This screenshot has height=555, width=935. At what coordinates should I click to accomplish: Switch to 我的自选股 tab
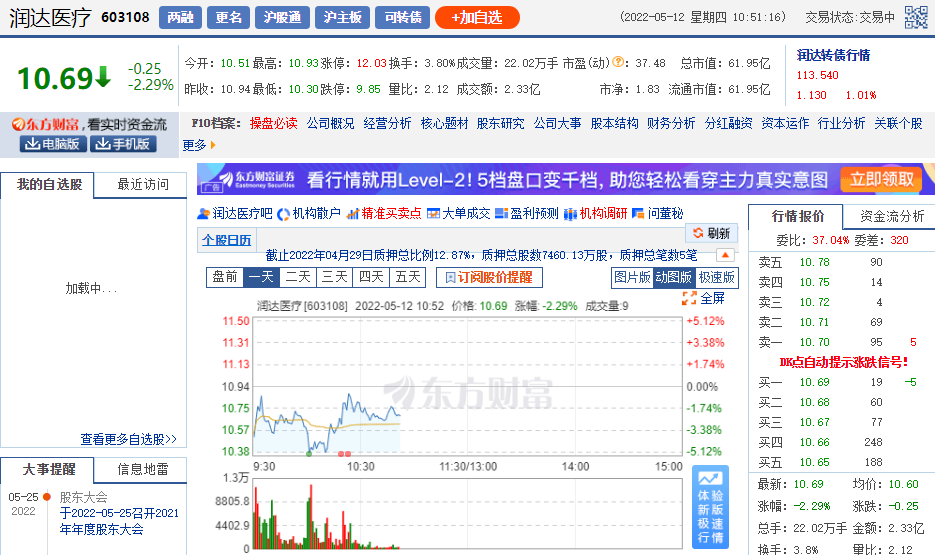(49, 185)
